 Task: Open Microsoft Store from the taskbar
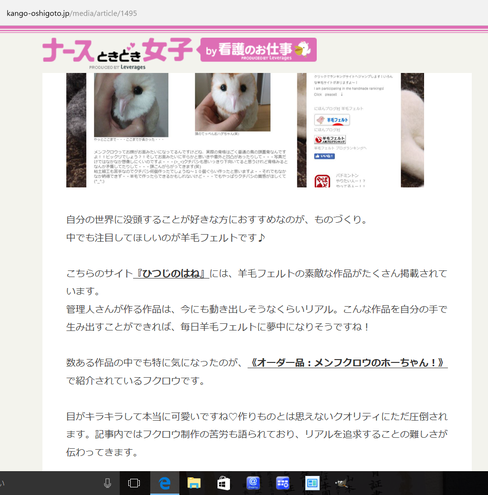coord(223,483)
